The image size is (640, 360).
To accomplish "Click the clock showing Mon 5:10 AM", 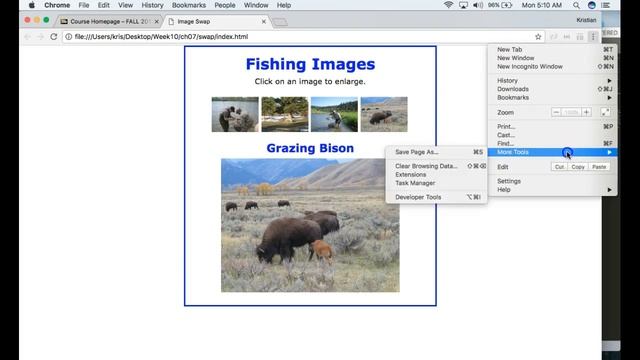I will (x=542, y=5).
